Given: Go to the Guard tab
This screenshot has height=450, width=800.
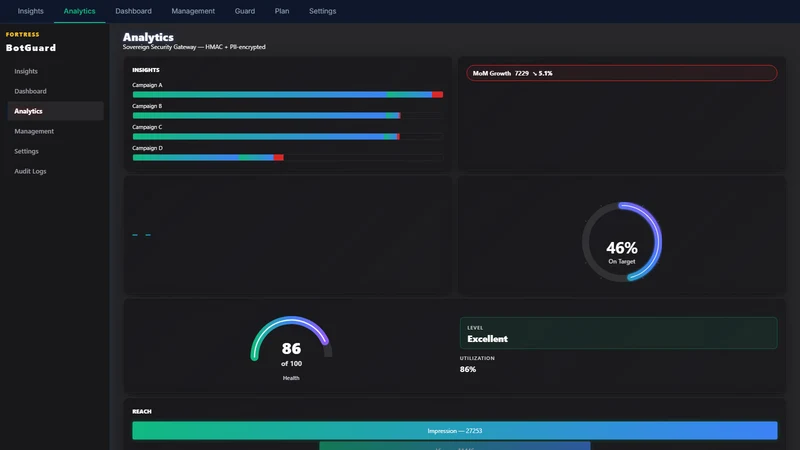Looking at the screenshot, I should tap(245, 11).
